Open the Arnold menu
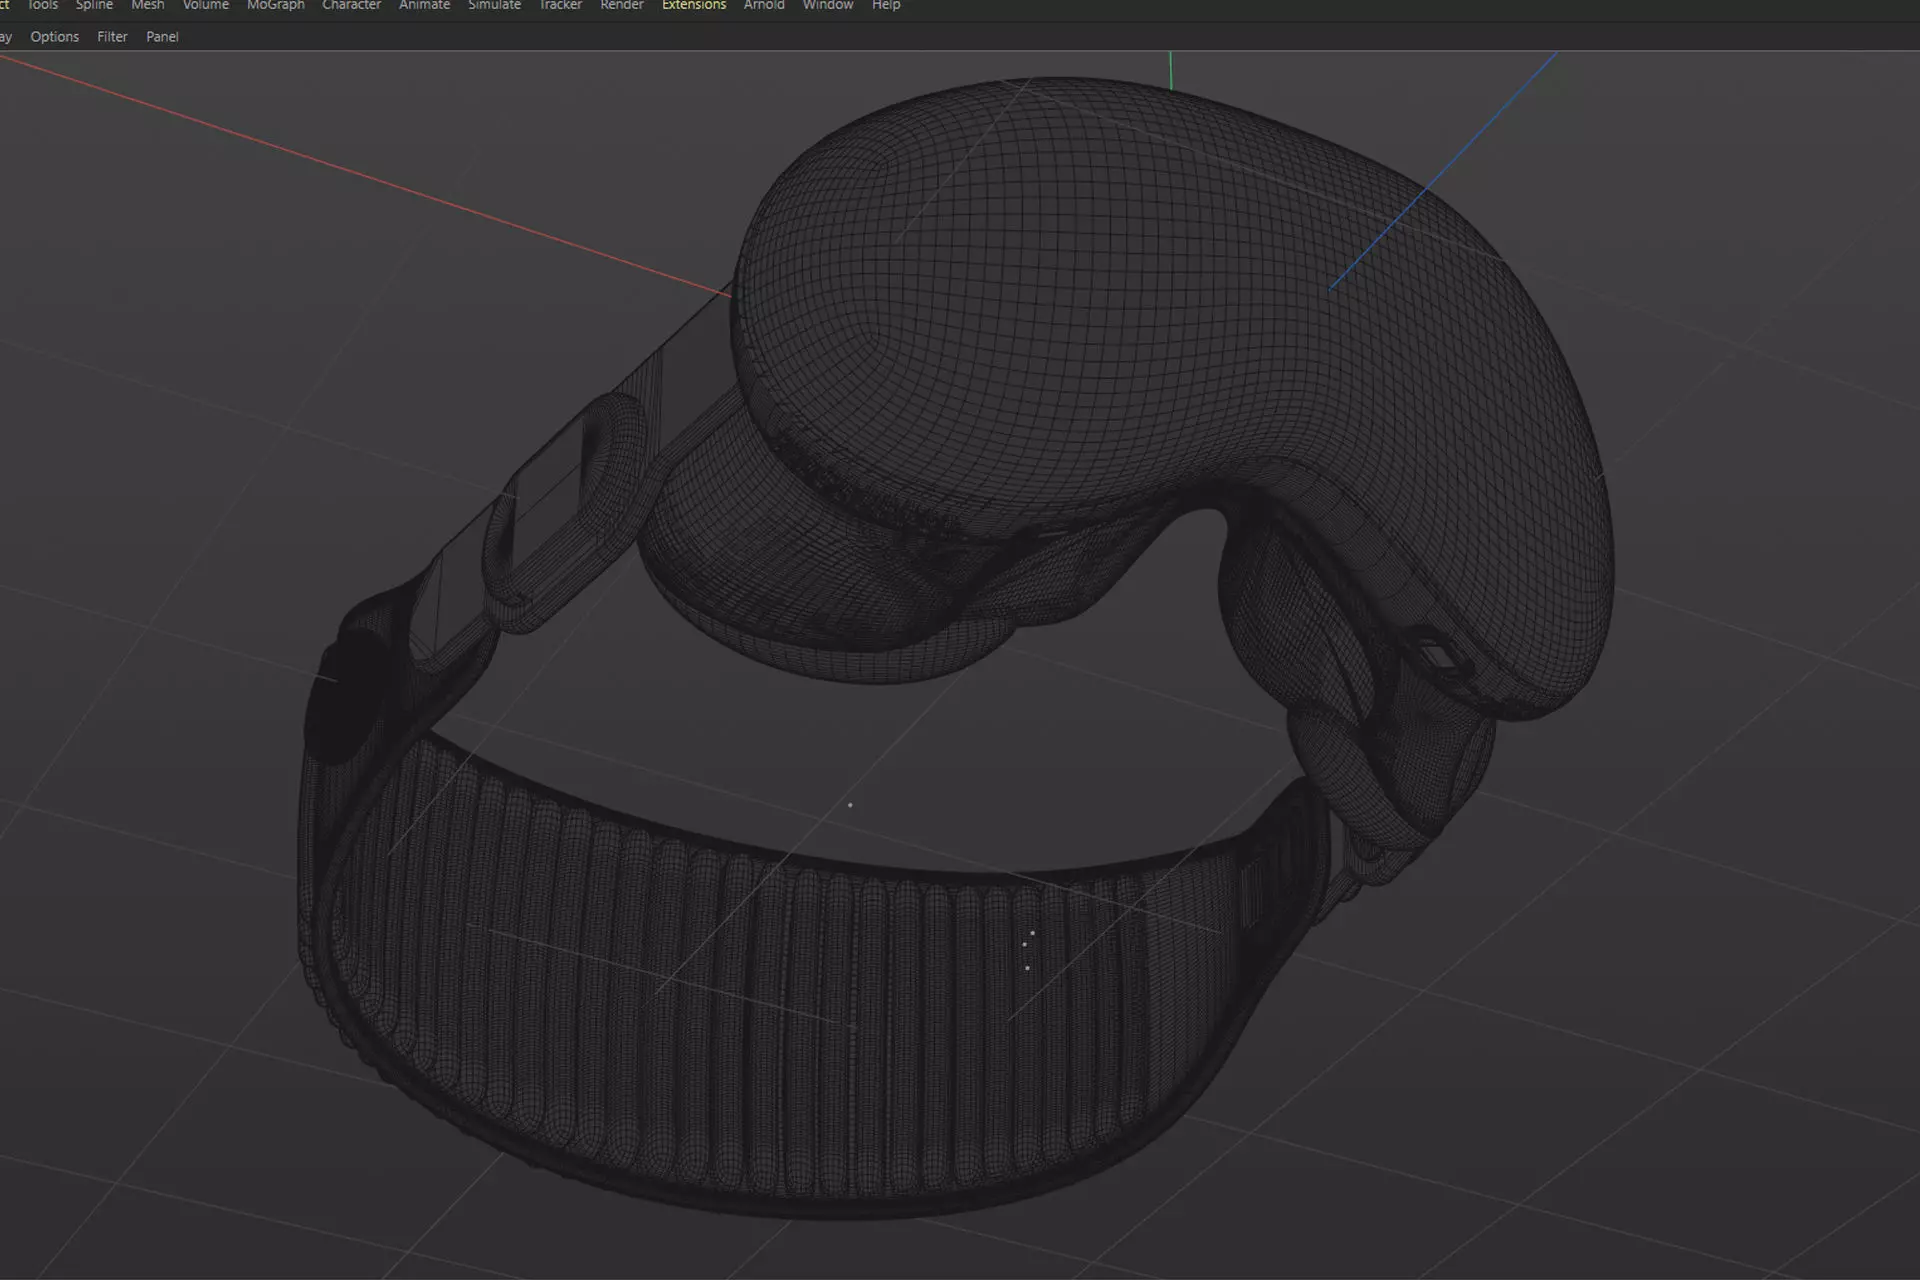 pyautogui.click(x=764, y=5)
